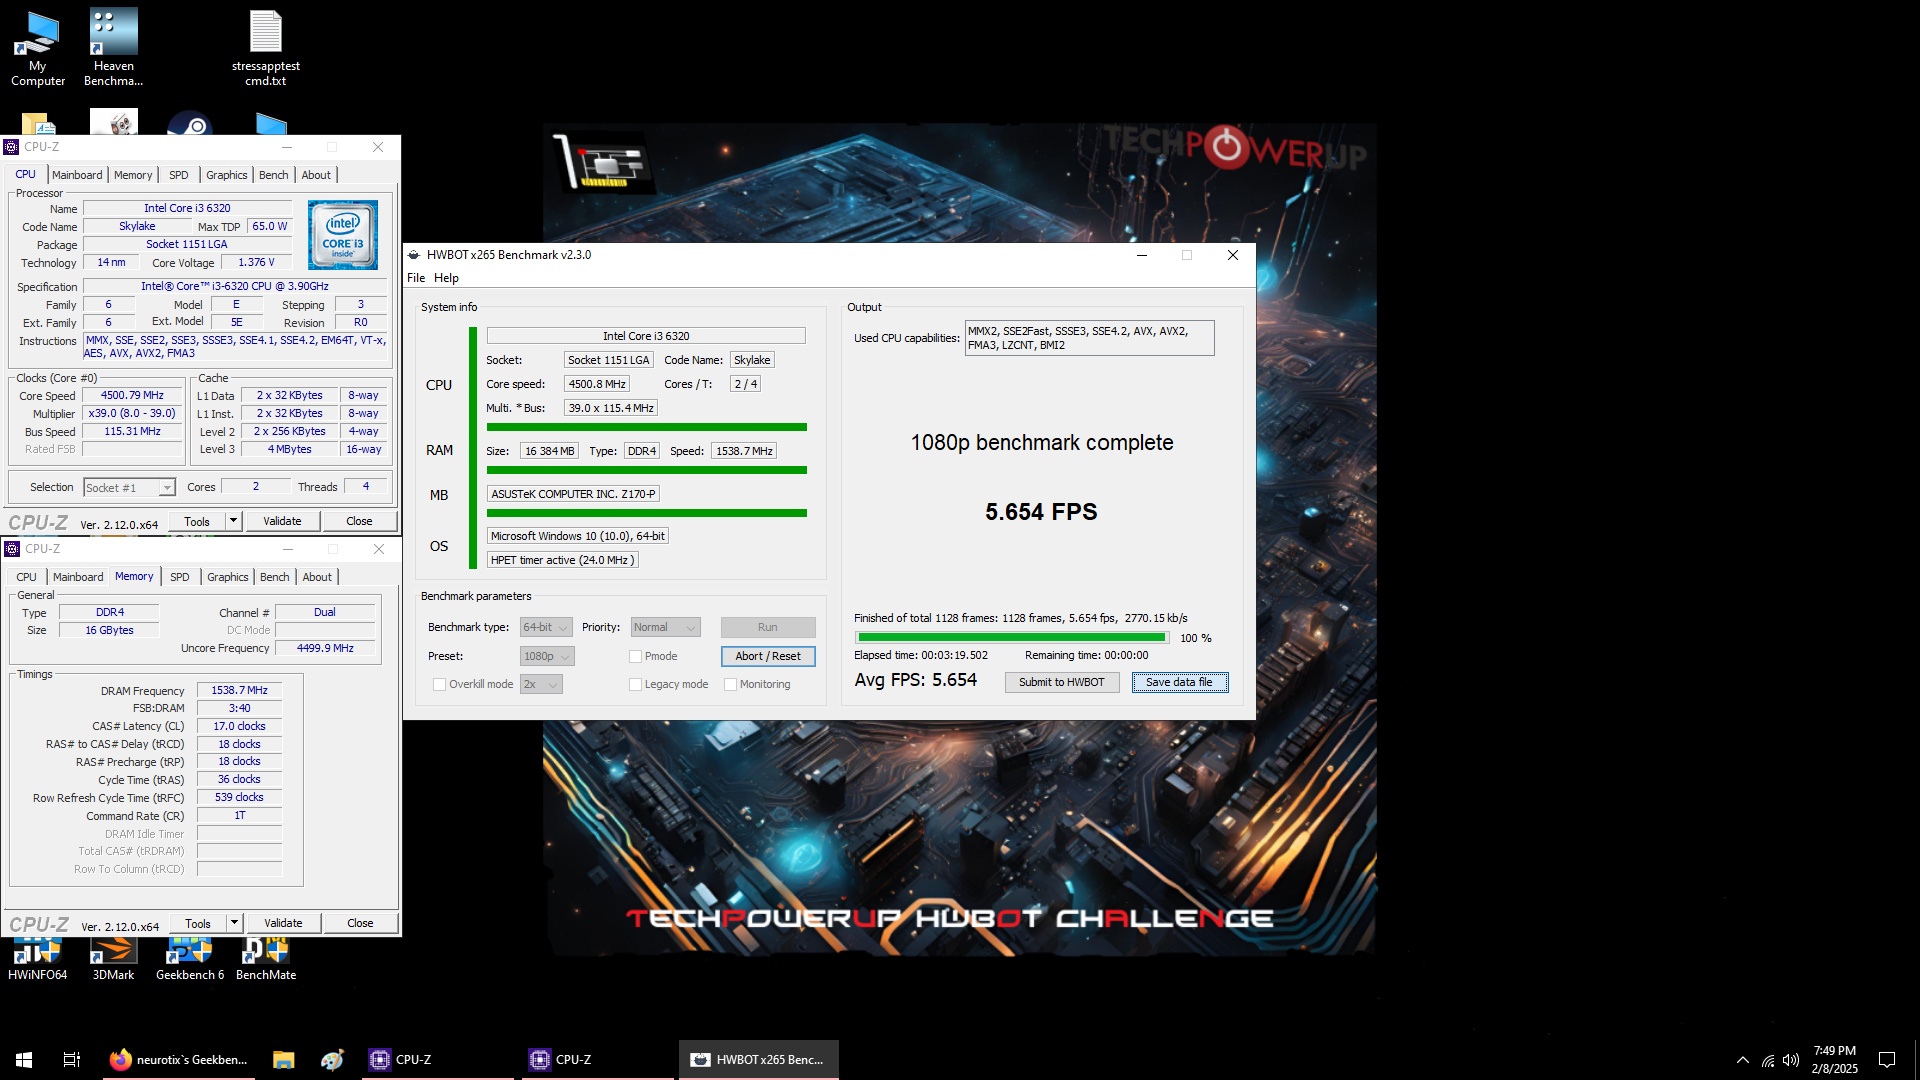Open Task View on taskbar

[72, 1059]
